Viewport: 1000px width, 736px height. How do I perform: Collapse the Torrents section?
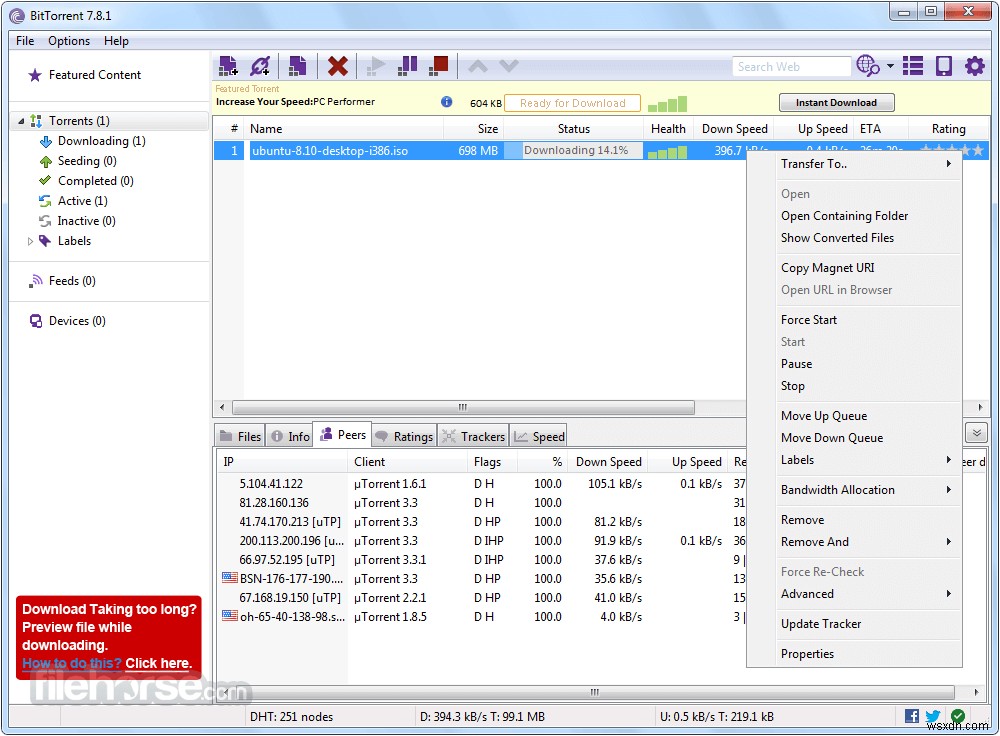pos(20,120)
